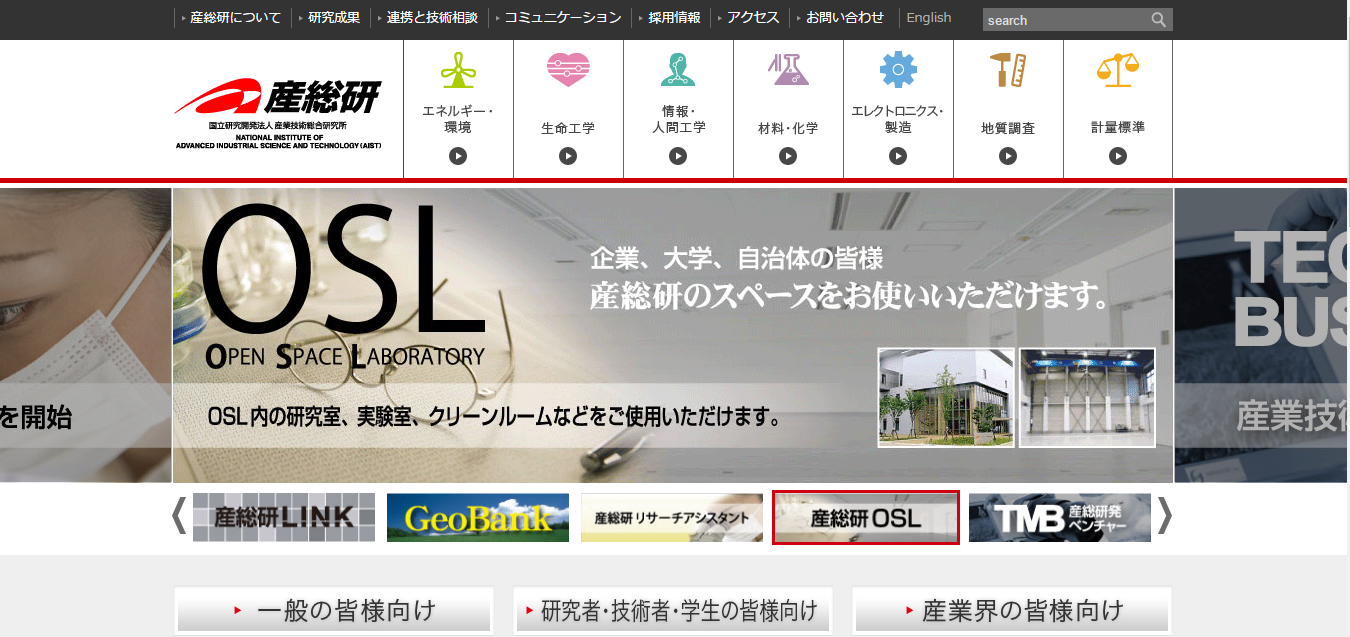Click the purple flask materials chemistry icon

(788, 70)
